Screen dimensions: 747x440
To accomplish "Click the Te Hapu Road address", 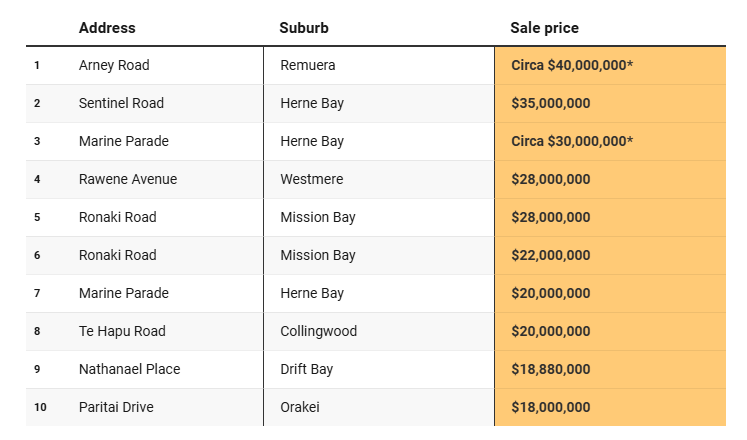I will click(122, 331).
